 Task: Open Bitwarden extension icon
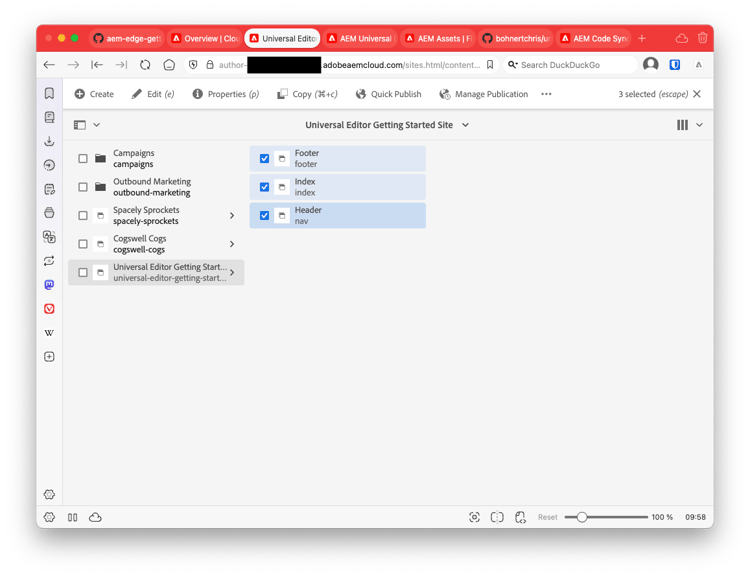pos(675,65)
